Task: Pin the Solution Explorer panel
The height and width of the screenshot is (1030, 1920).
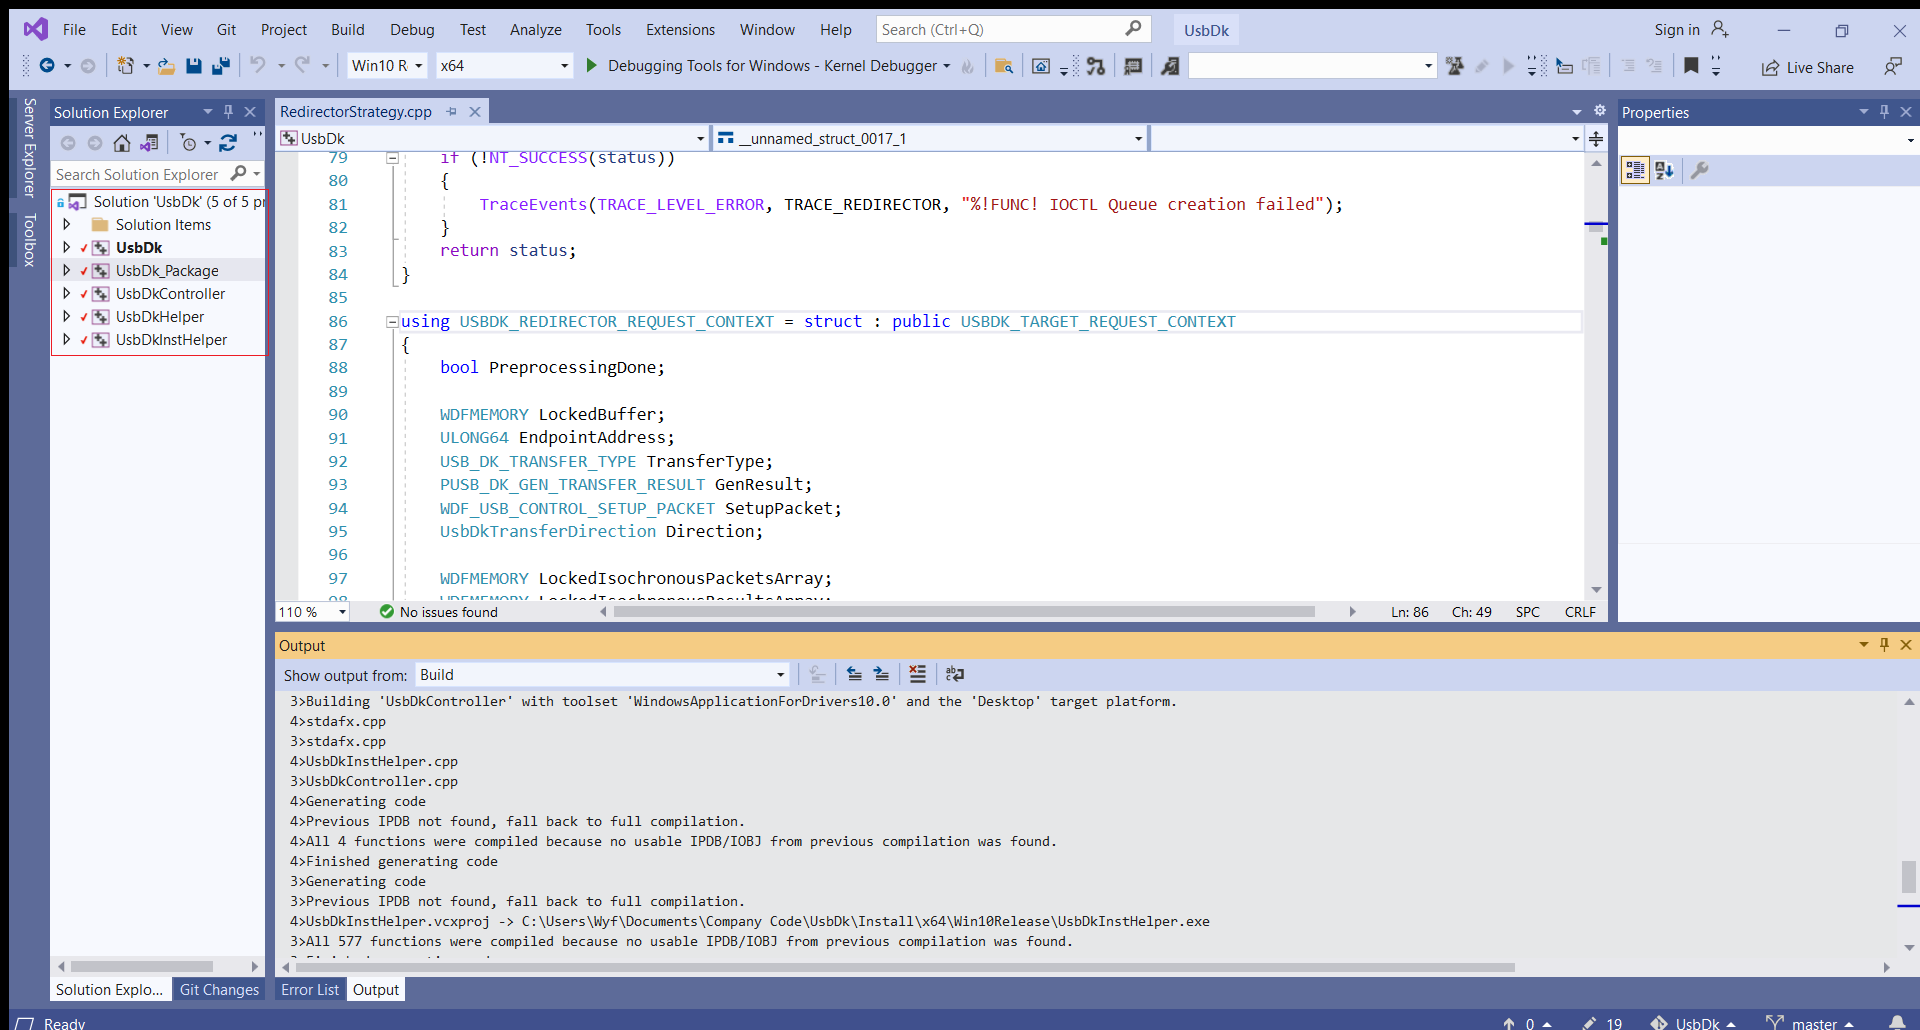Action: (228, 112)
